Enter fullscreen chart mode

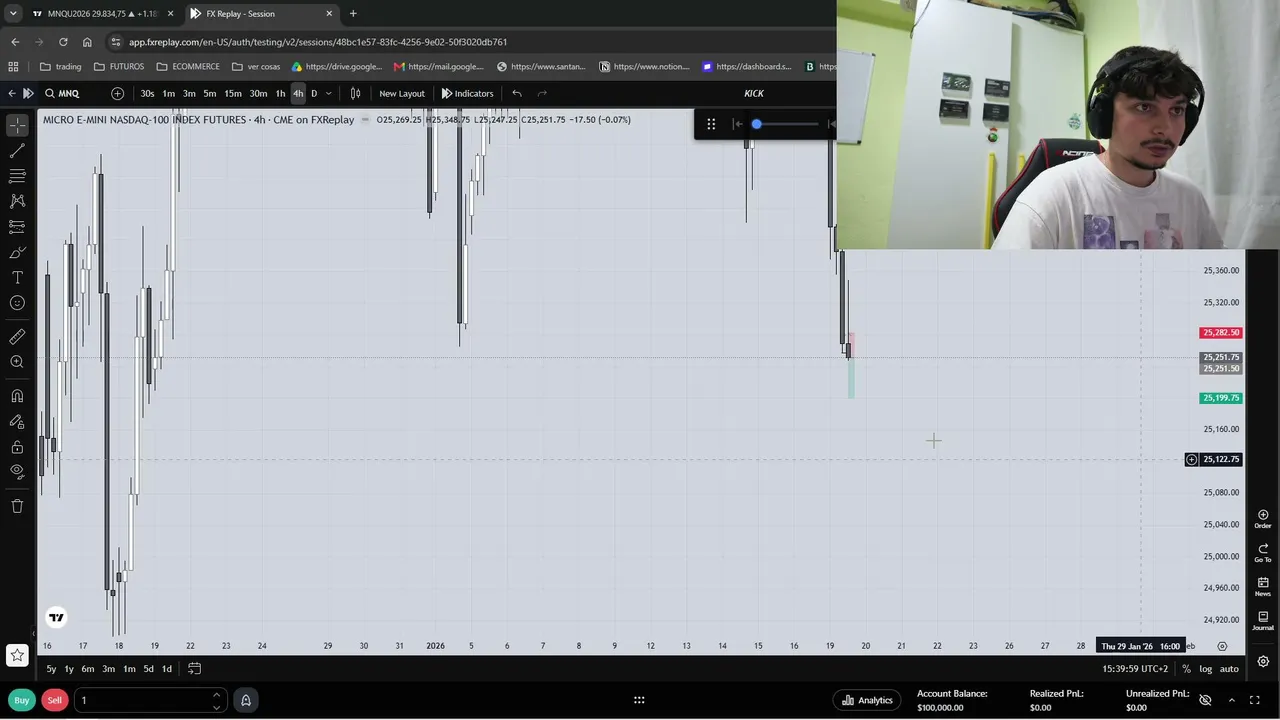pyautogui.click(x=1257, y=700)
